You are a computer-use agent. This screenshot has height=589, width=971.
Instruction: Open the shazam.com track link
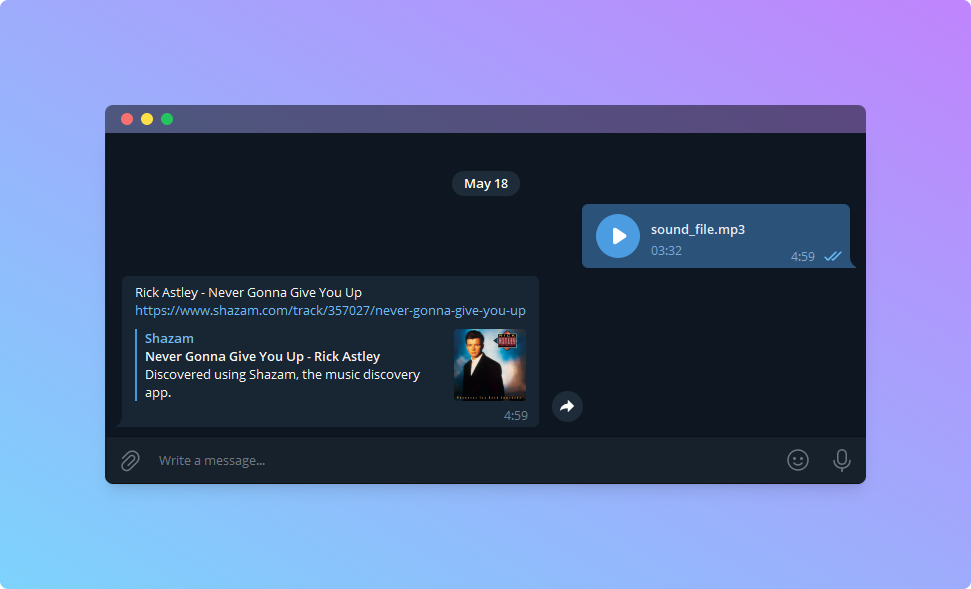[x=330, y=310]
